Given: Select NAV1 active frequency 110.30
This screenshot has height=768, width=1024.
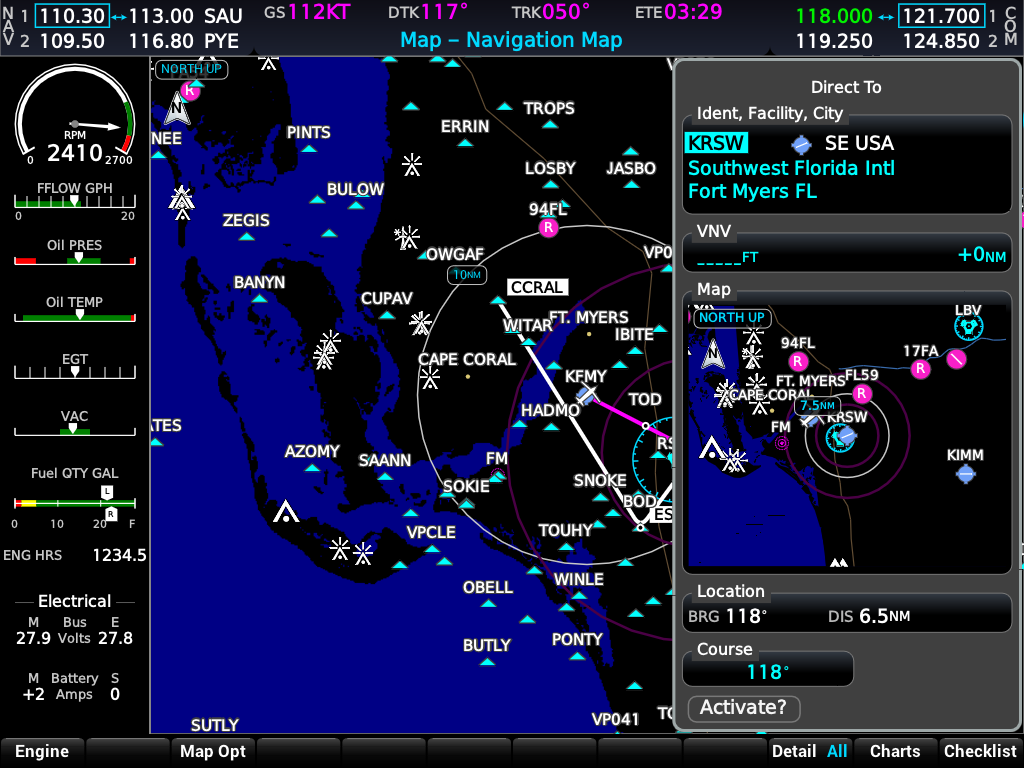Looking at the screenshot, I should (72, 16).
